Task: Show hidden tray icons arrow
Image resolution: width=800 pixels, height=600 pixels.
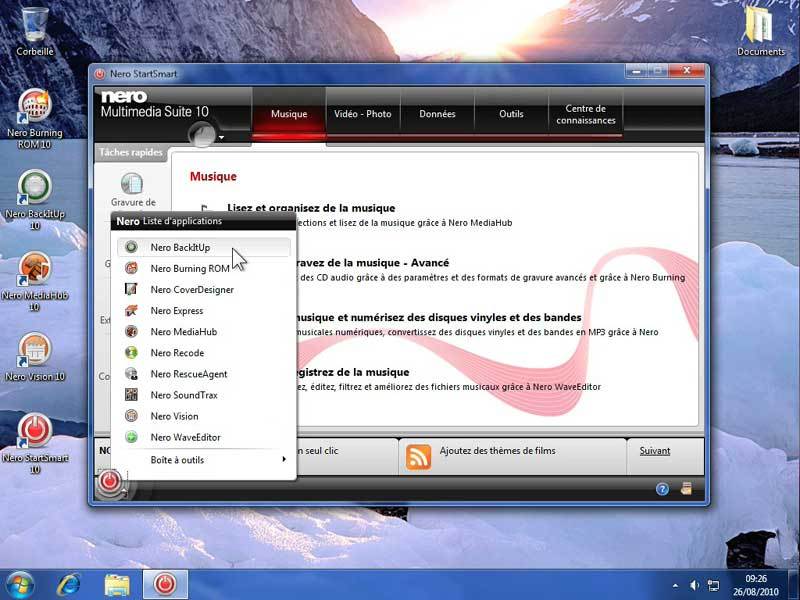Action: (x=676, y=586)
